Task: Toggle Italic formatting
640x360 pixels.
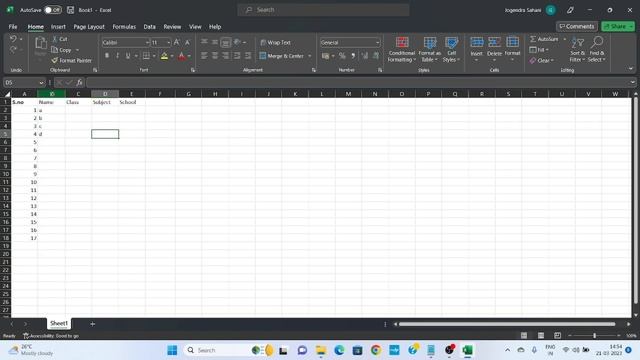Action: coord(118,56)
